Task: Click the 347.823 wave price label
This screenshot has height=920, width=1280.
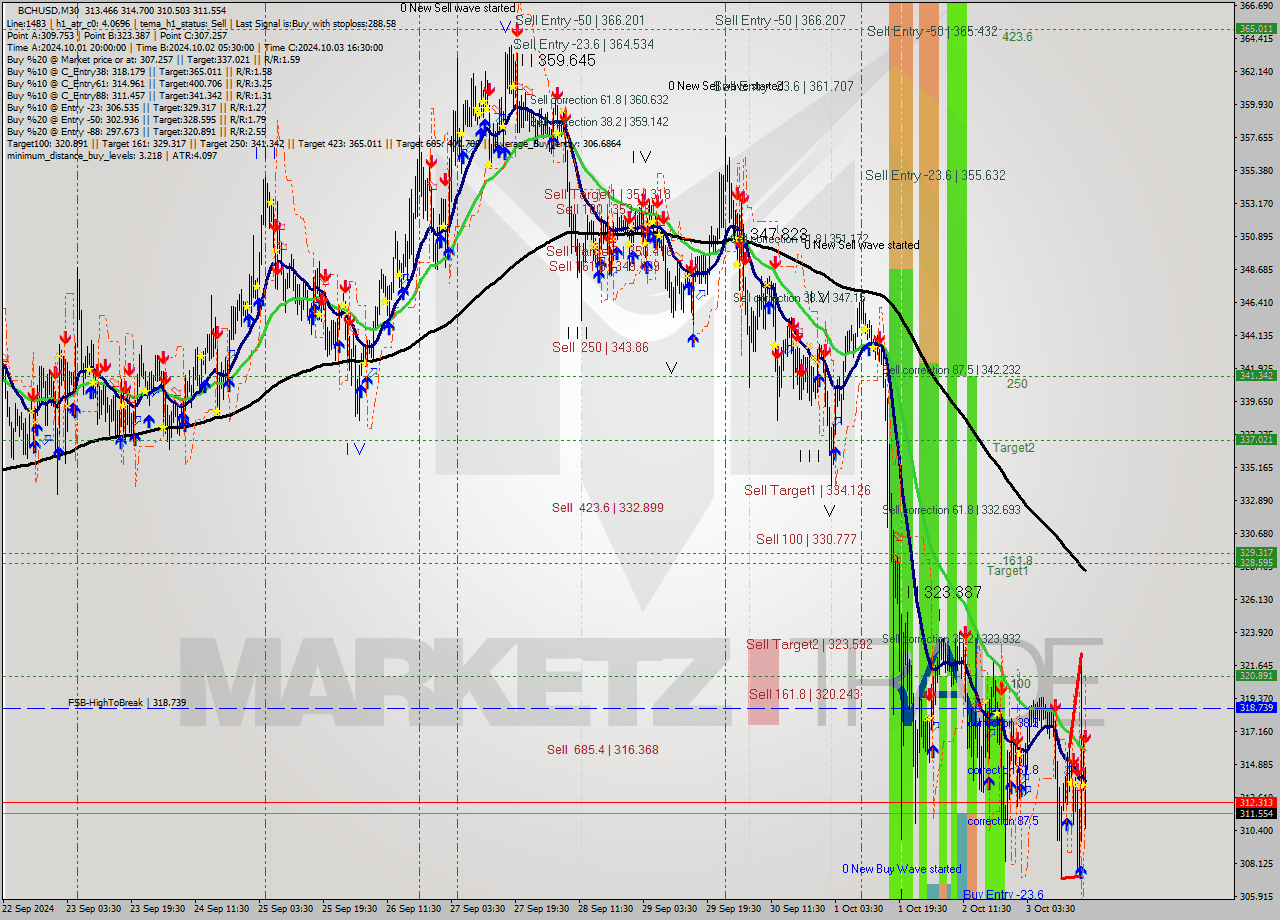Action: tap(778, 233)
